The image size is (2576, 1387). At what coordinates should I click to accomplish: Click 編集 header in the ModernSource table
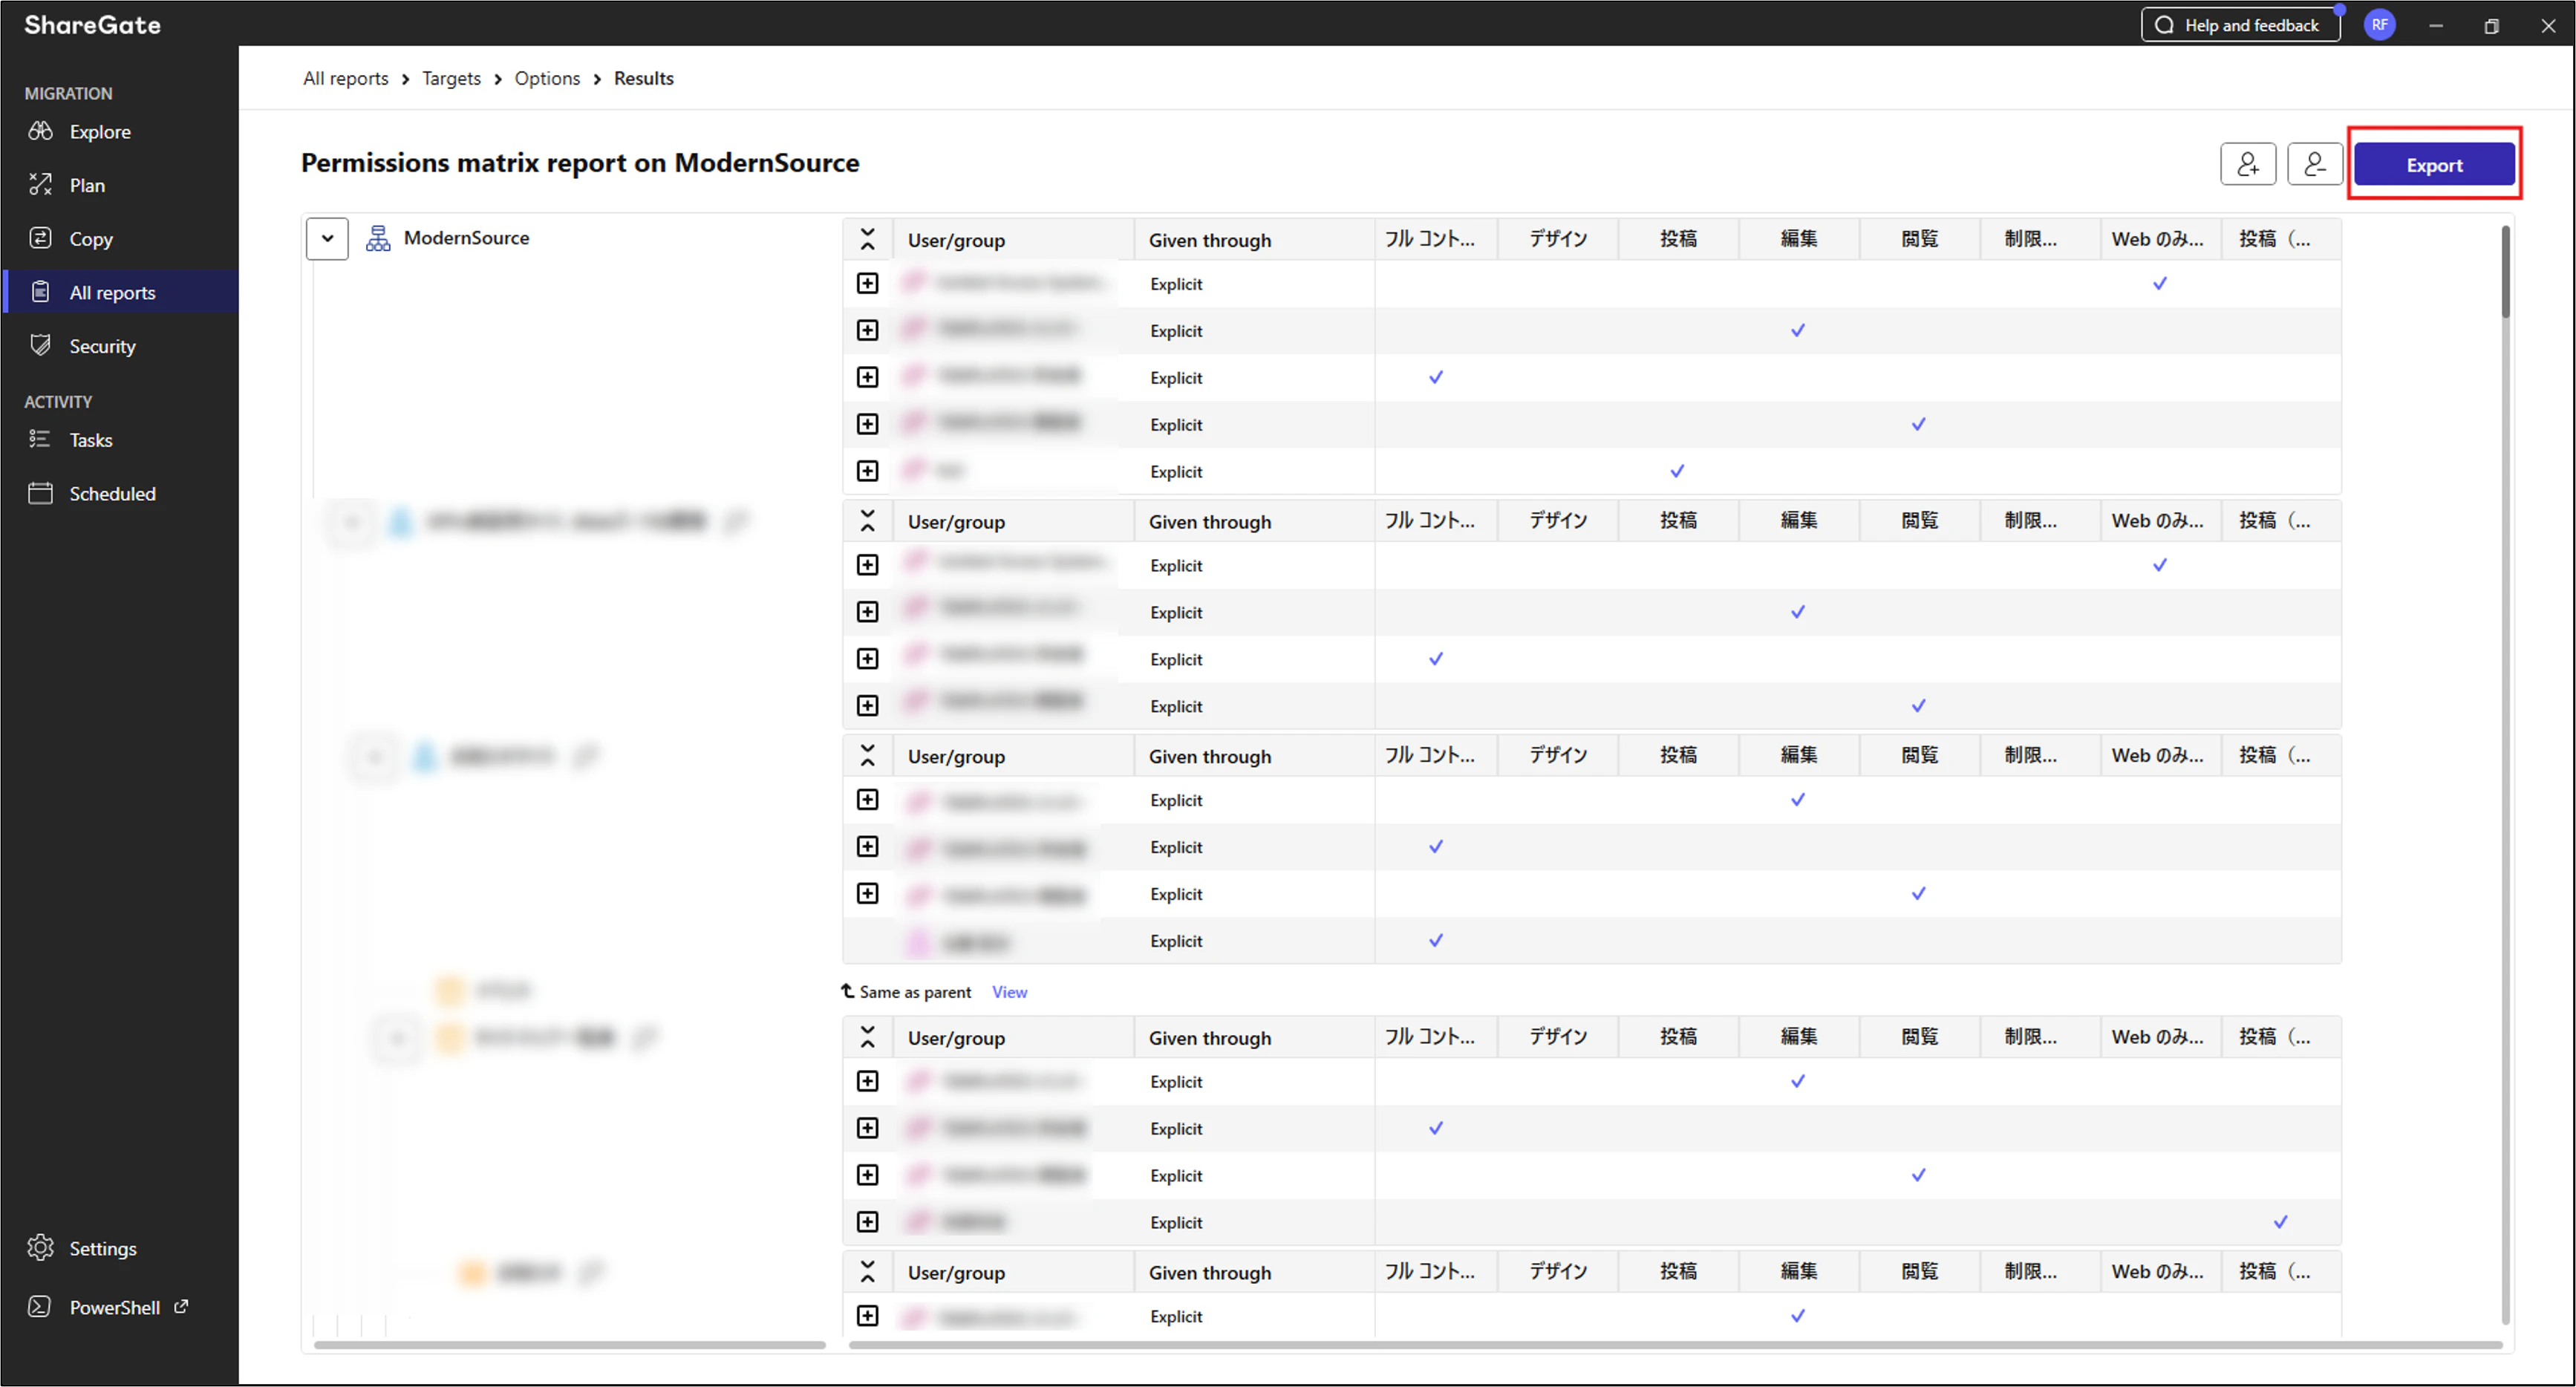coord(1799,239)
